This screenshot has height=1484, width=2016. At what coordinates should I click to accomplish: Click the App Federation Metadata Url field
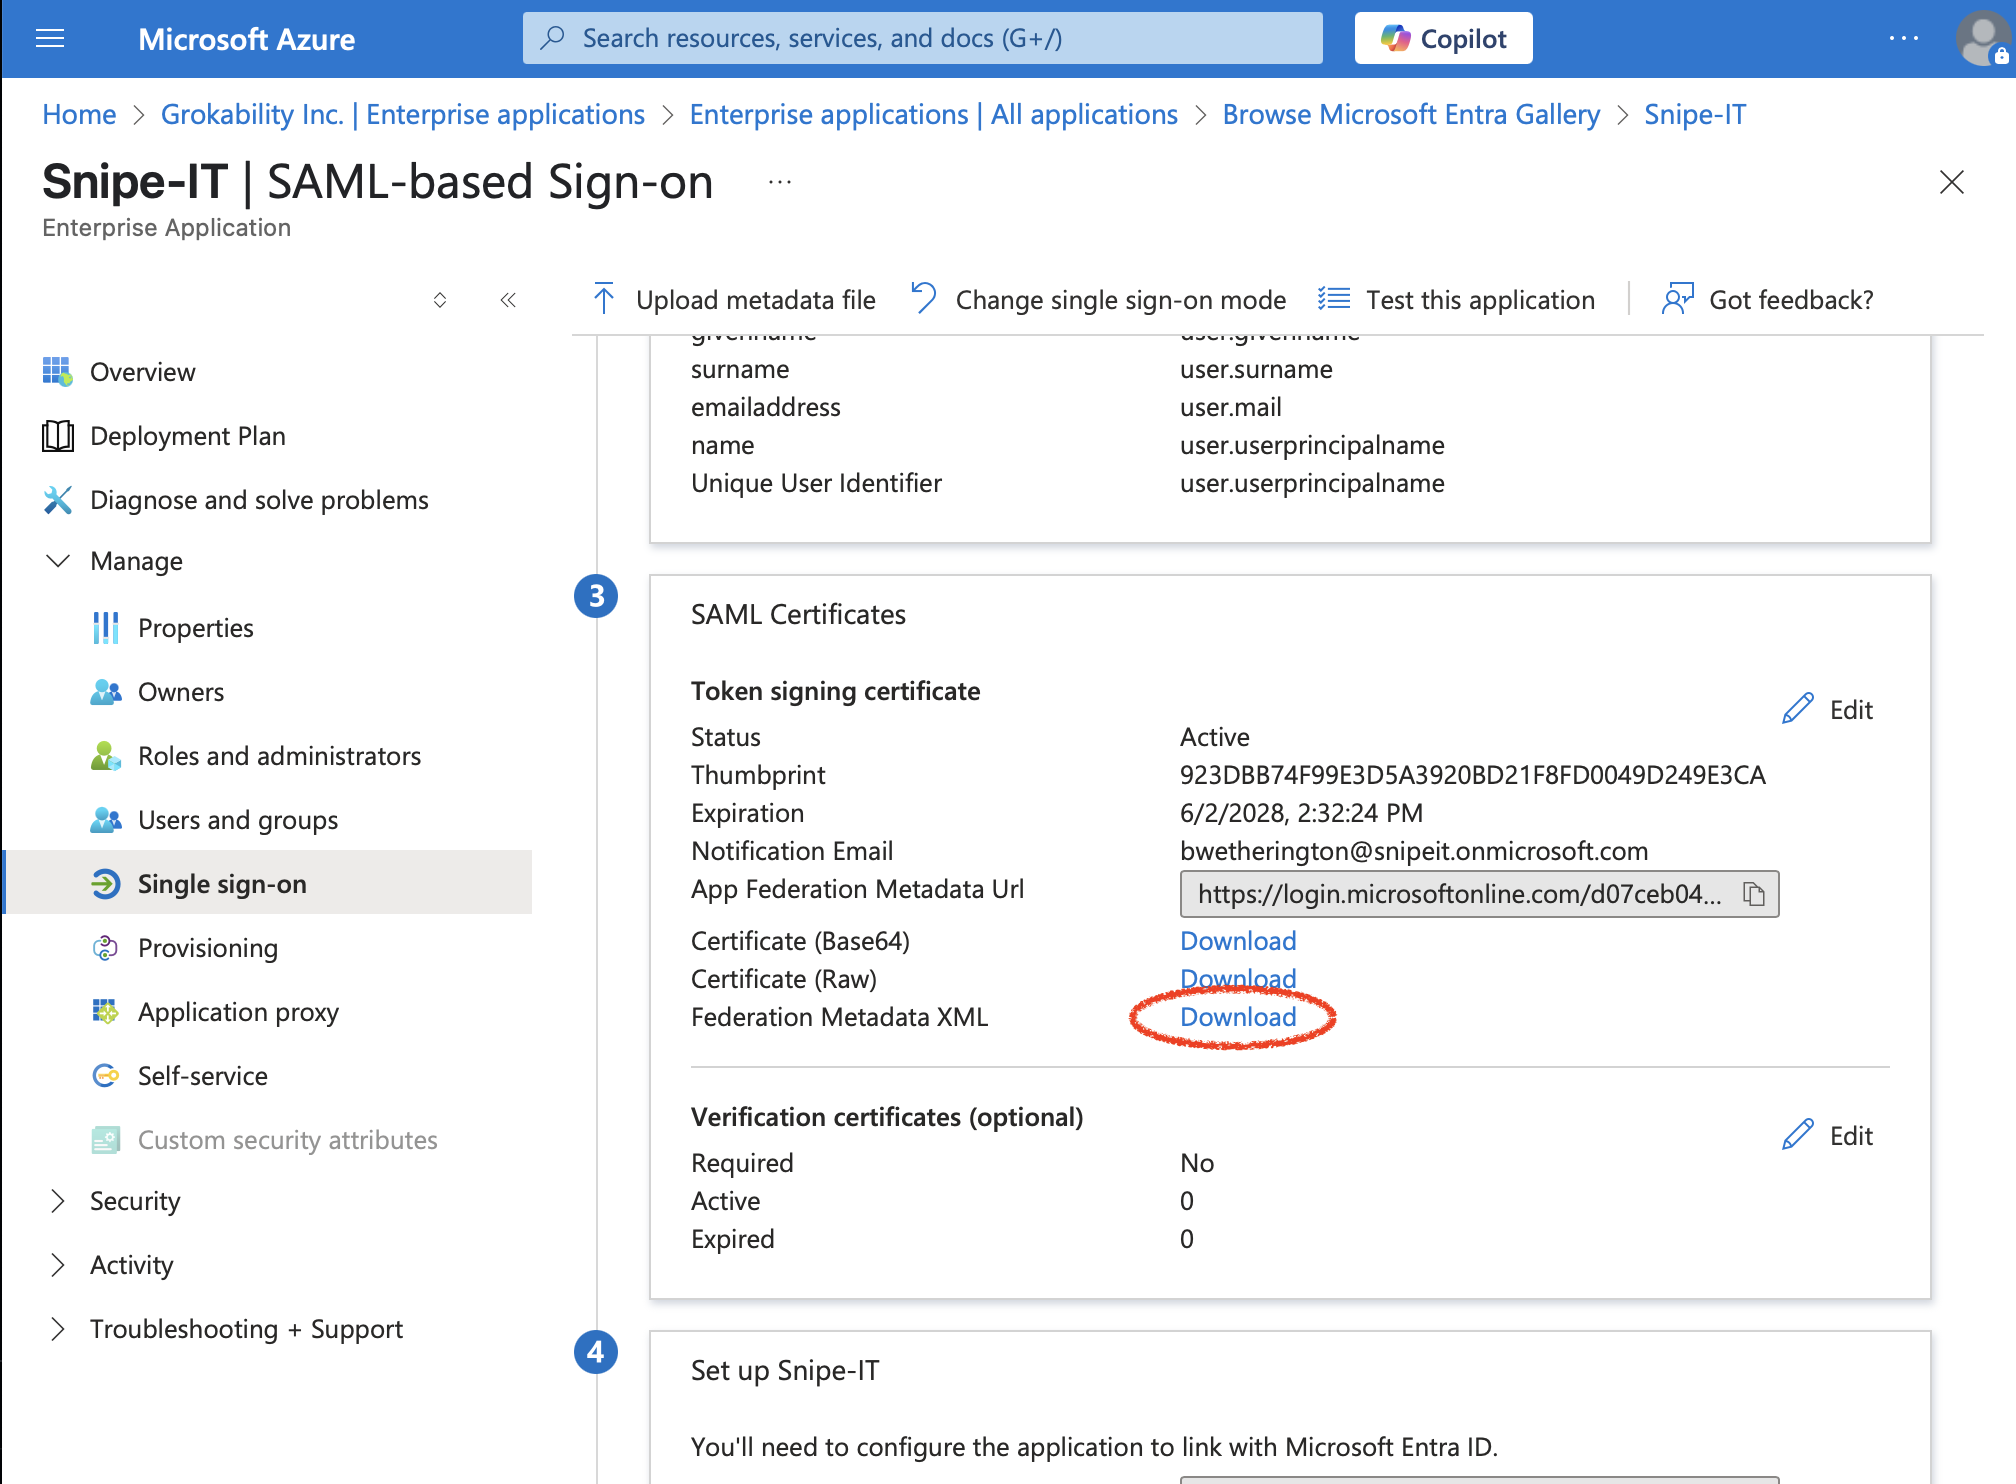click(x=1479, y=894)
